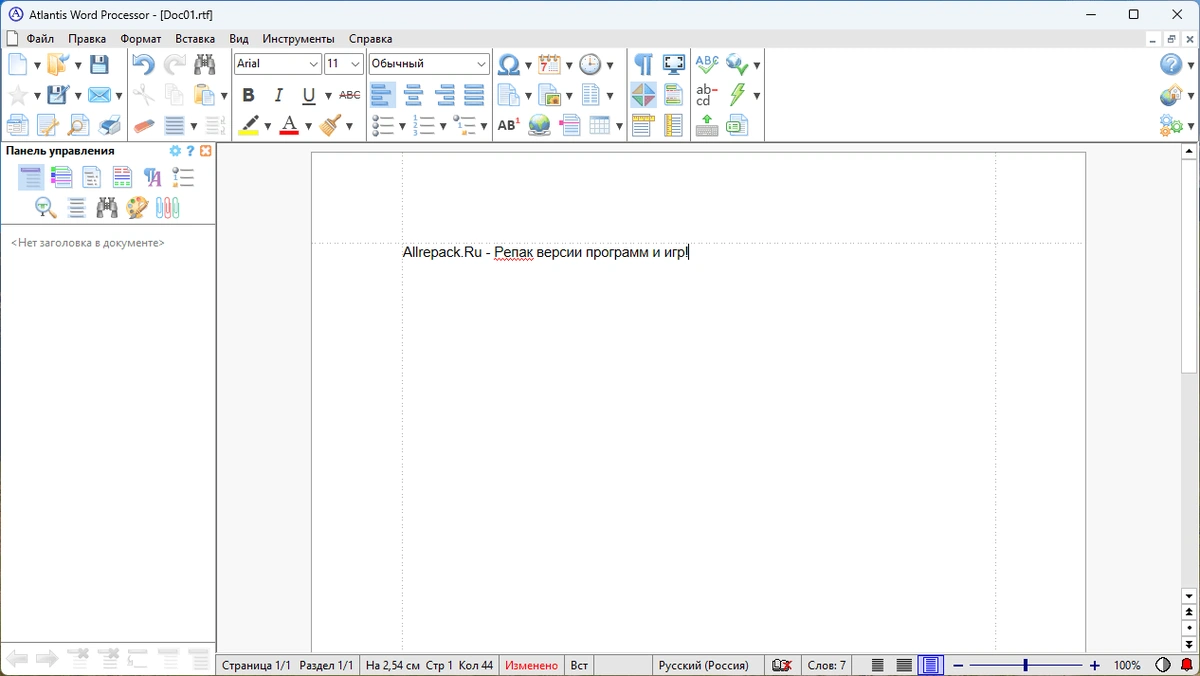Viewport: 1200px width, 676px height.
Task: Click the blue help question mark icon
Action: (1171, 64)
